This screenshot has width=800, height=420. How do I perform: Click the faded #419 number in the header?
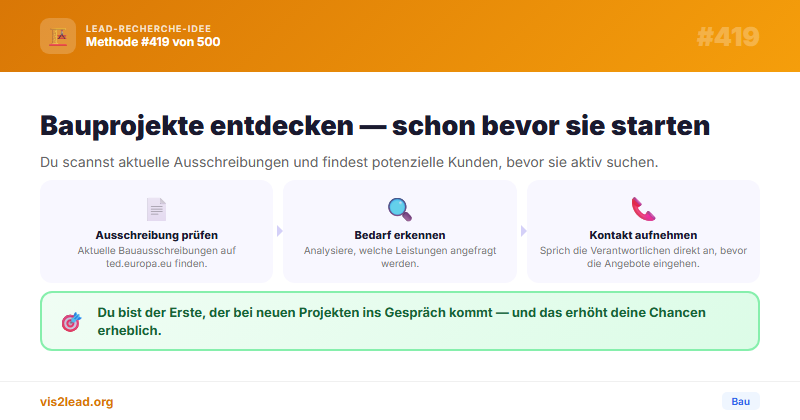tap(728, 37)
